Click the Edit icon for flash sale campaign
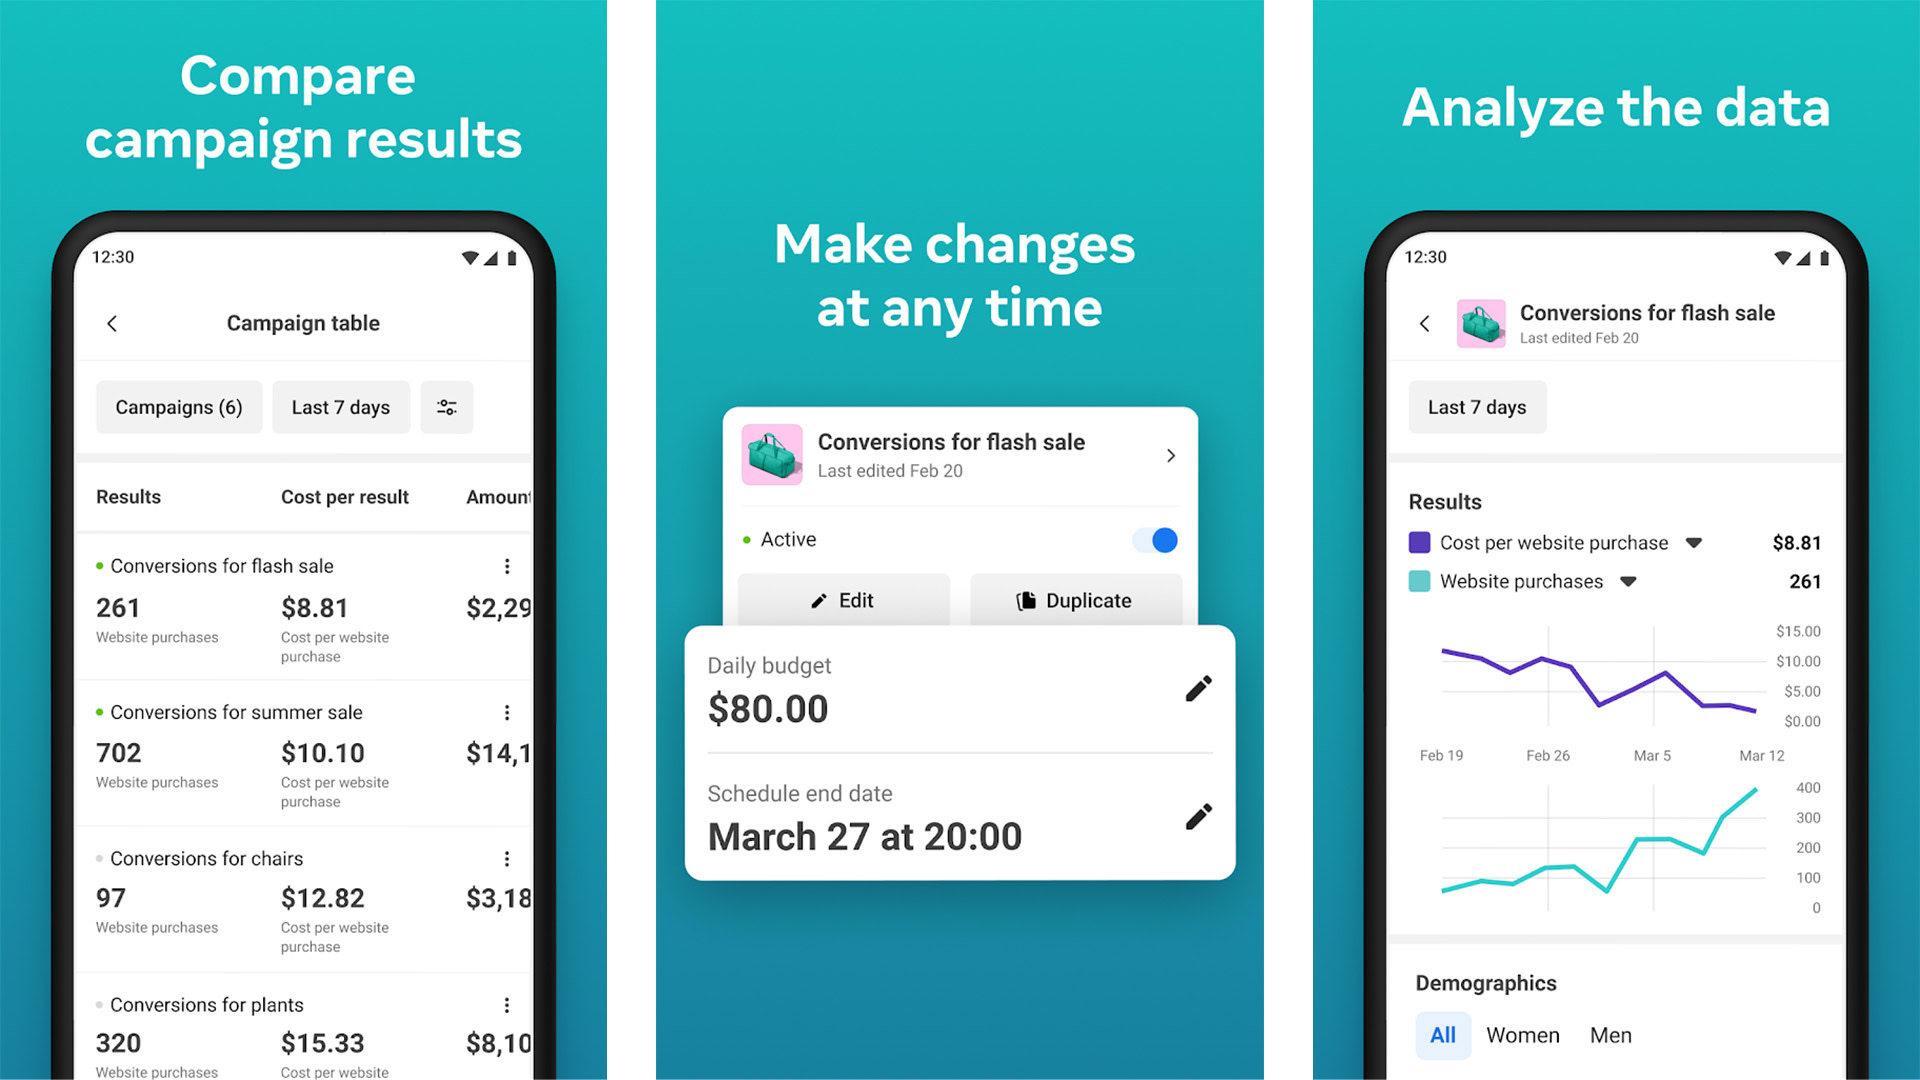 (839, 601)
